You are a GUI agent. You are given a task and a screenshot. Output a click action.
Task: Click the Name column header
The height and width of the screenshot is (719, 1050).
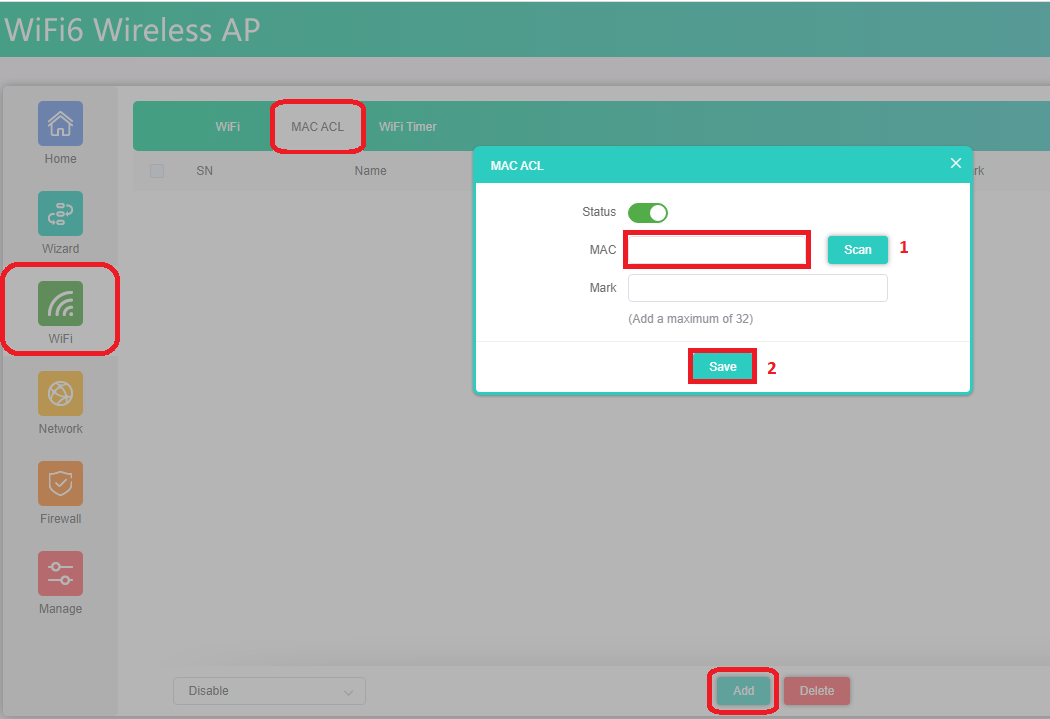(370, 171)
